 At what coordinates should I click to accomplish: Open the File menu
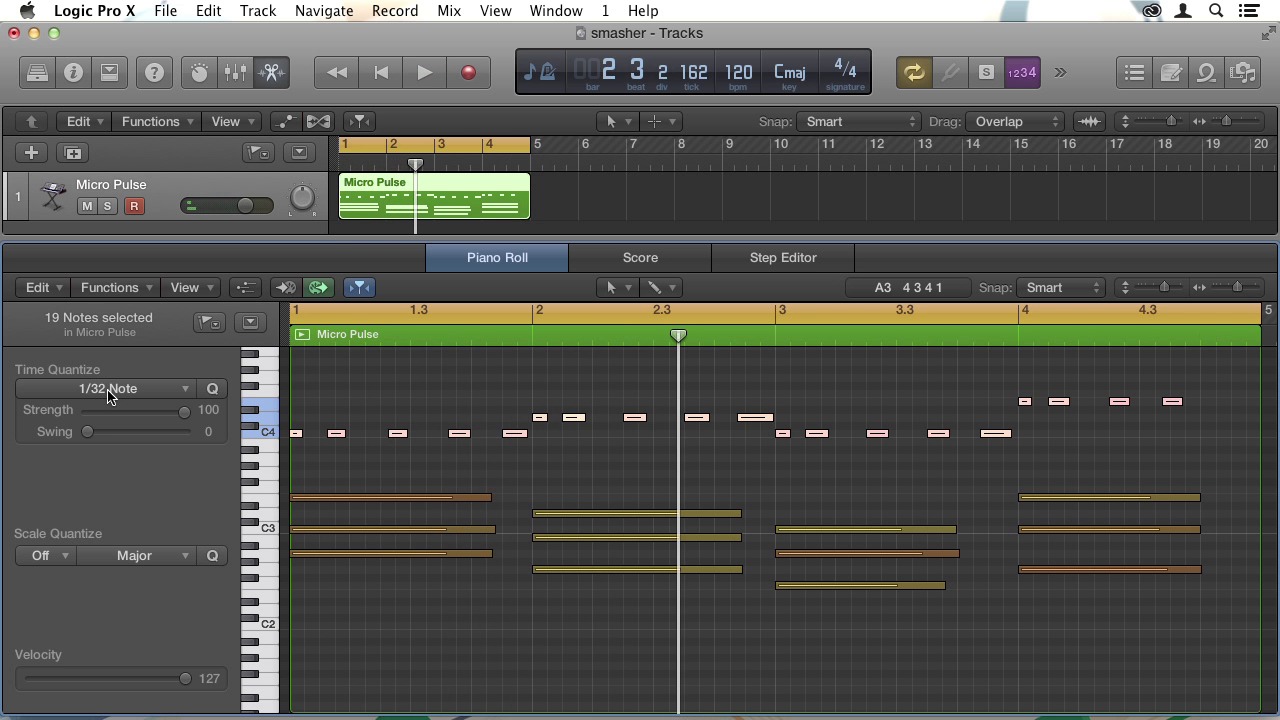(x=166, y=11)
